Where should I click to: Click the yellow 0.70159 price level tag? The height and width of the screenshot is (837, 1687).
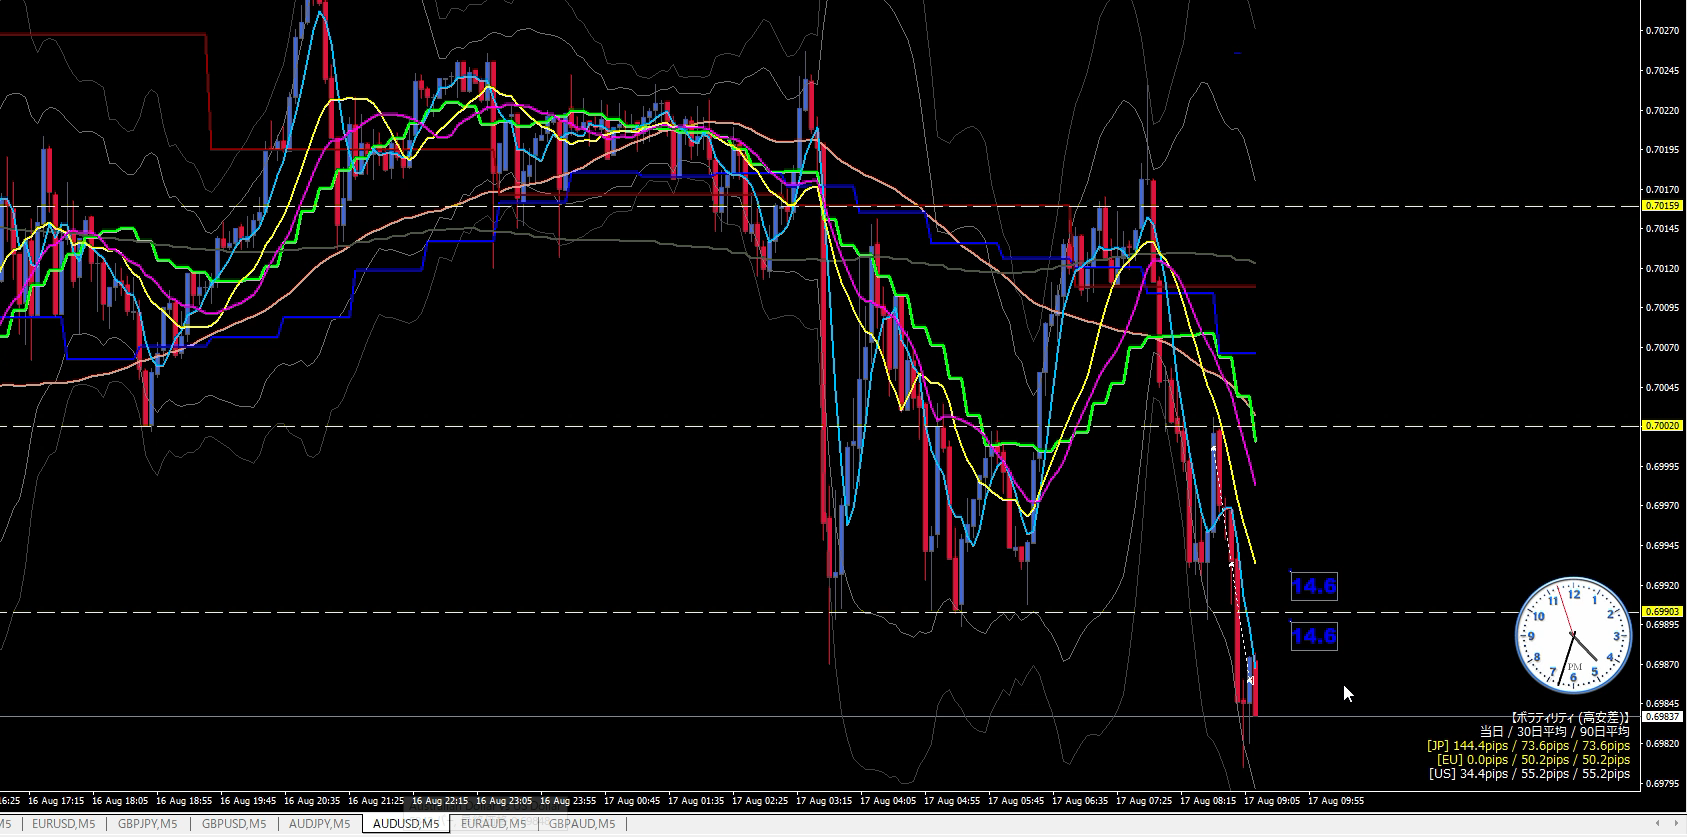1662,206
